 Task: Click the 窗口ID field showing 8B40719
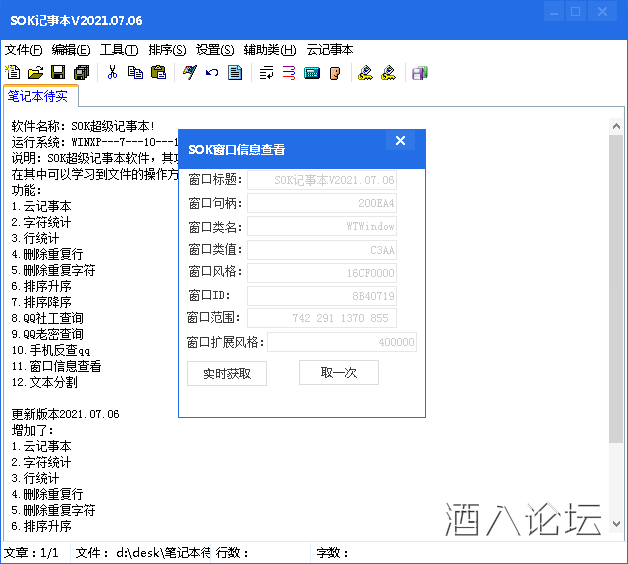tap(322, 296)
